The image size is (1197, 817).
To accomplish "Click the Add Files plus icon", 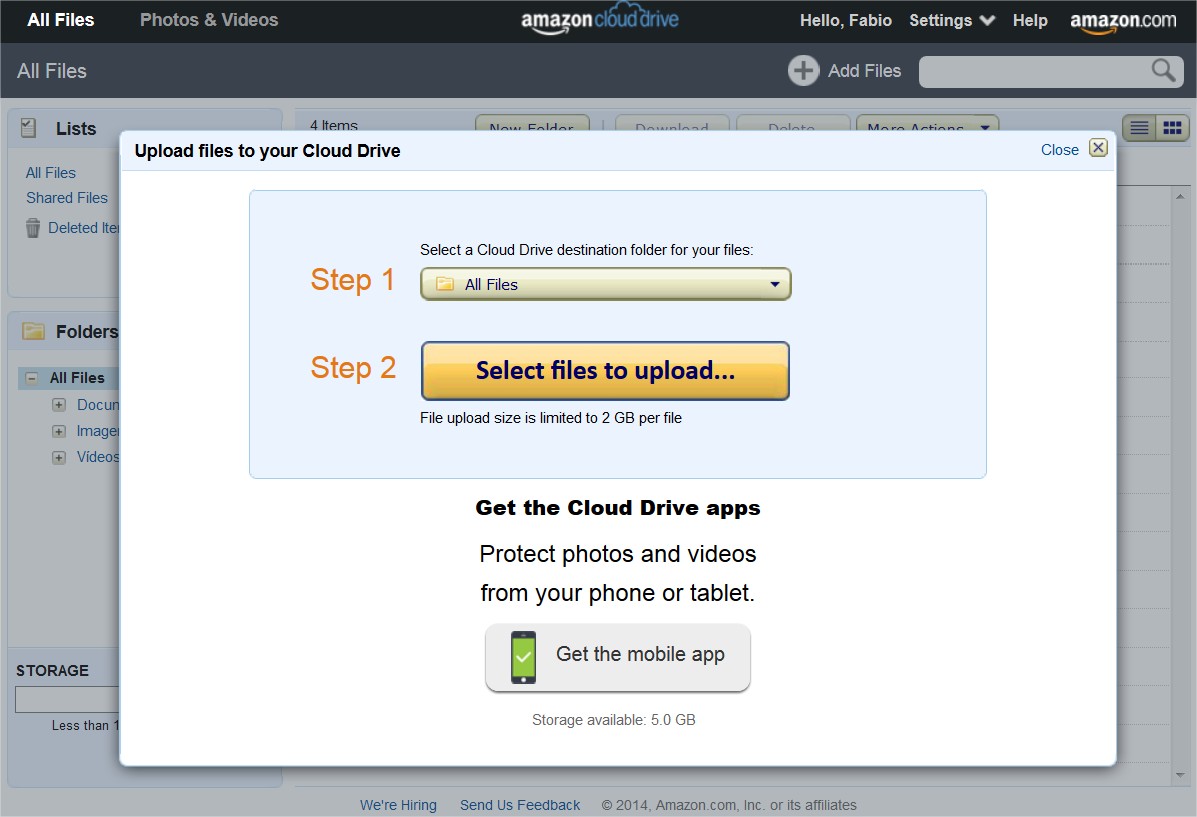I will (803, 71).
